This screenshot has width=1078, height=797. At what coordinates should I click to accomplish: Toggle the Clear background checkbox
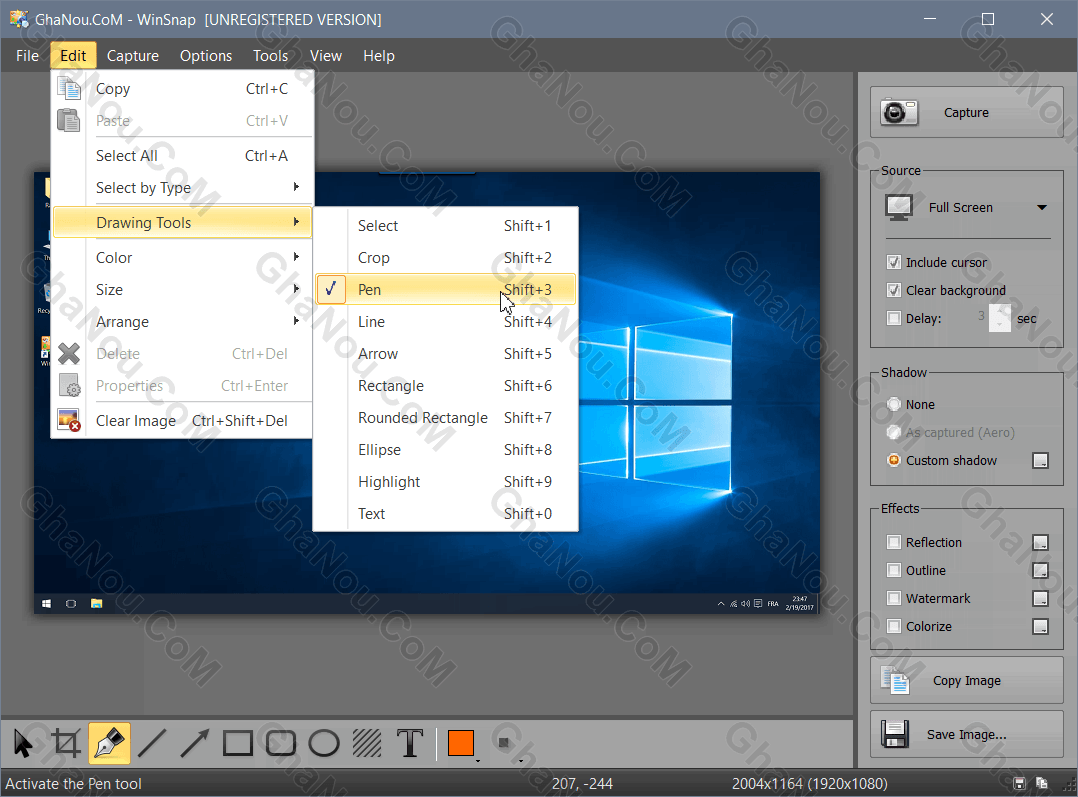pyautogui.click(x=894, y=290)
